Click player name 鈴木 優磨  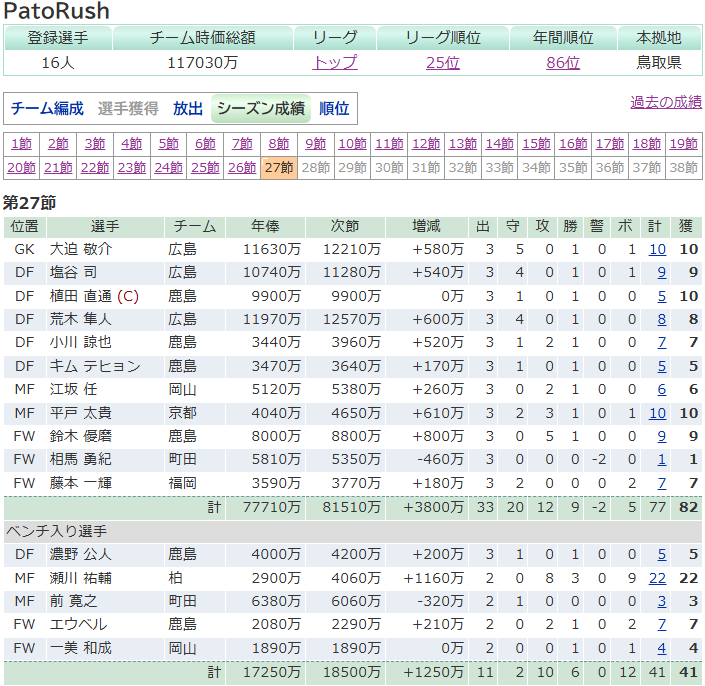coord(80,436)
